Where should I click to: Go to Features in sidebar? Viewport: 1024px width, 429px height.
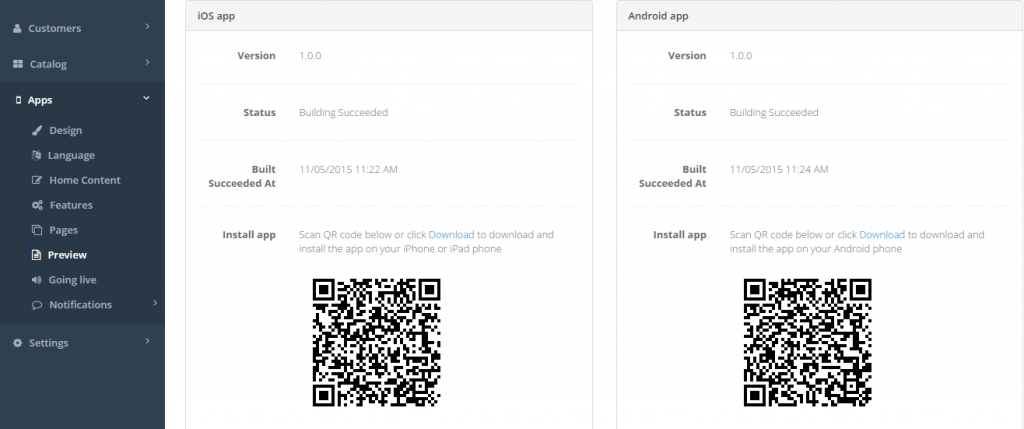[71, 205]
